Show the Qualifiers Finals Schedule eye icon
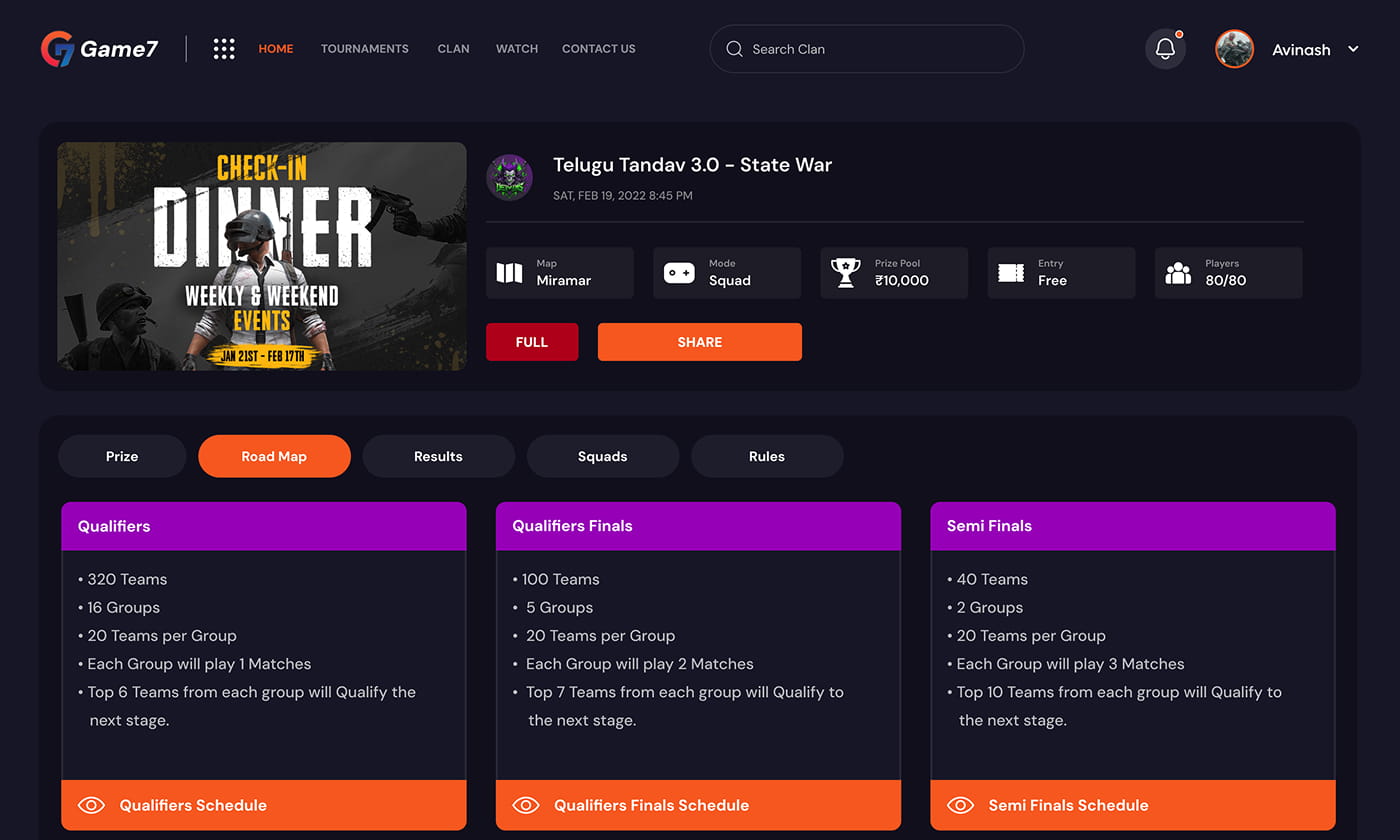 tap(526, 805)
